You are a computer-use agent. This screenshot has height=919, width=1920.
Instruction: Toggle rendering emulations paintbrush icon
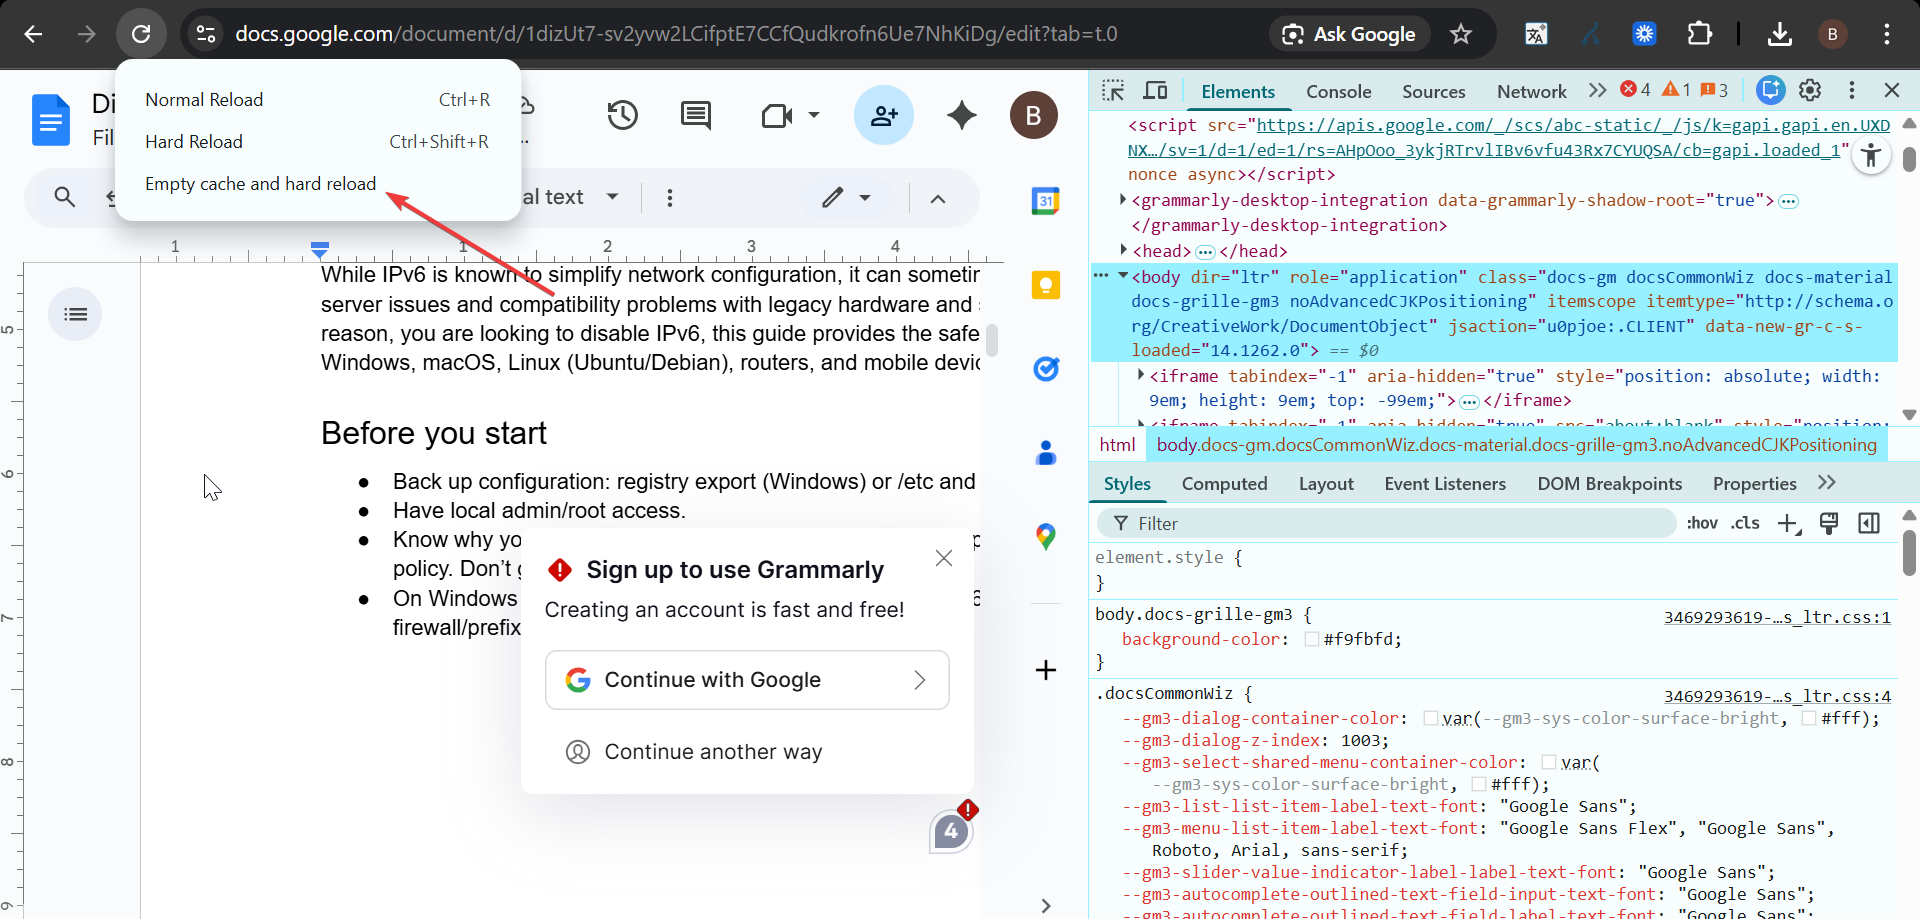coord(1829,523)
